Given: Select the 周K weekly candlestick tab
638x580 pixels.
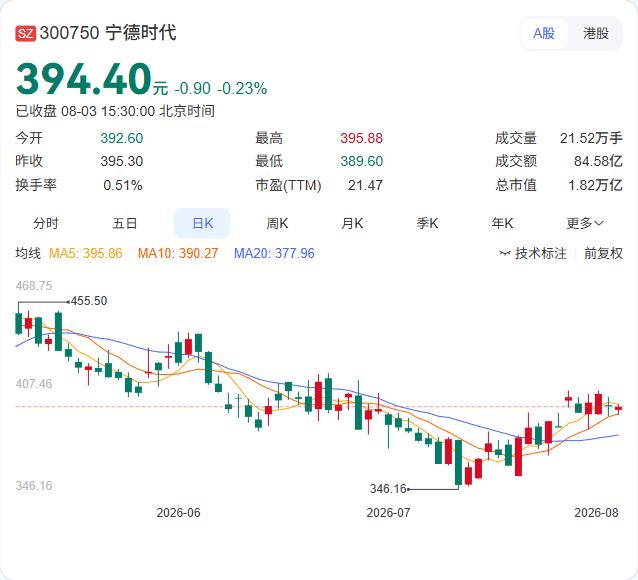Looking at the screenshot, I should coord(277,223).
